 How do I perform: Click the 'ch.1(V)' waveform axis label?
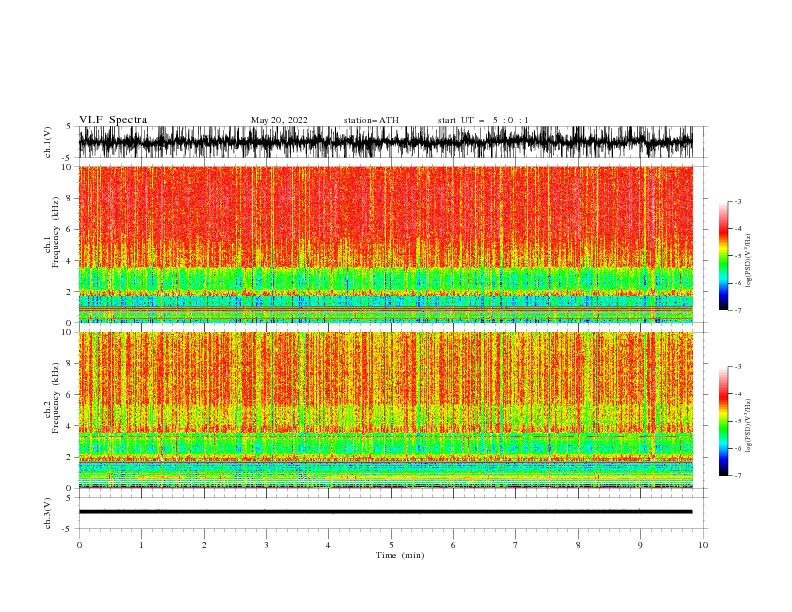click(48, 142)
